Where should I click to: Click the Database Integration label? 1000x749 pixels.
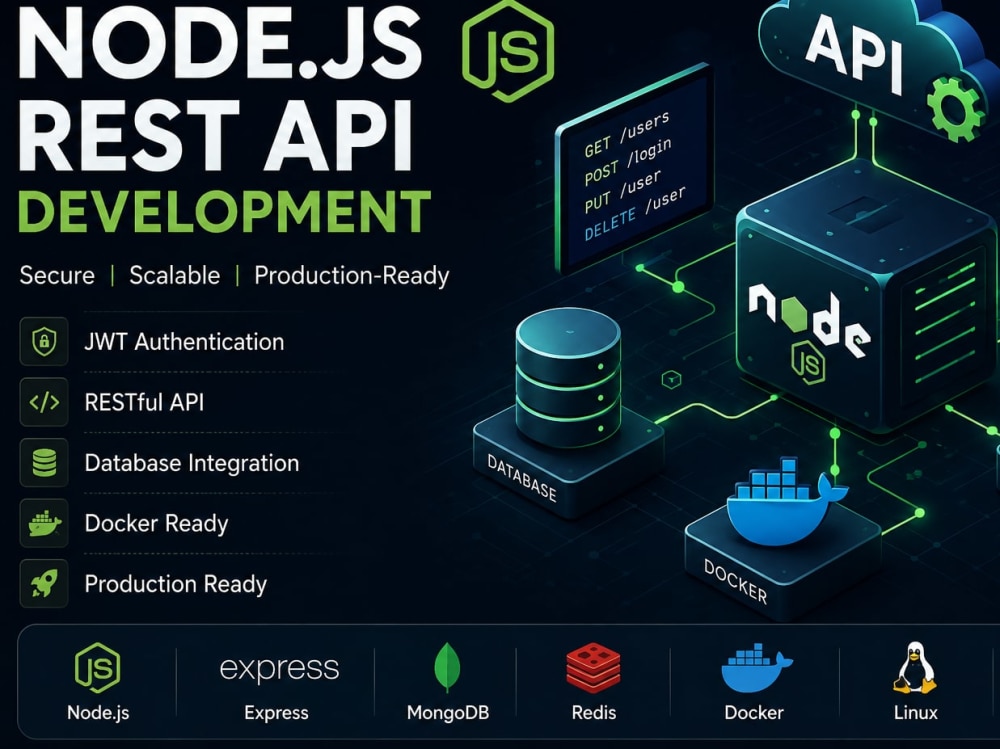click(x=192, y=463)
